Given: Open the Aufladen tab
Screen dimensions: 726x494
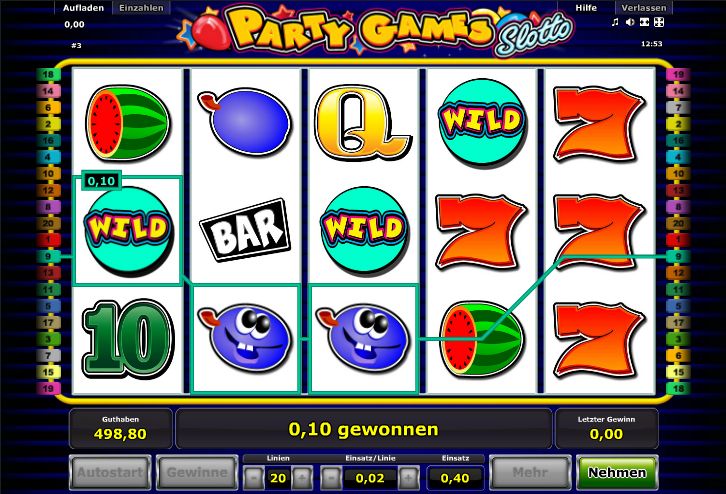Looking at the screenshot, I should 83,8.
